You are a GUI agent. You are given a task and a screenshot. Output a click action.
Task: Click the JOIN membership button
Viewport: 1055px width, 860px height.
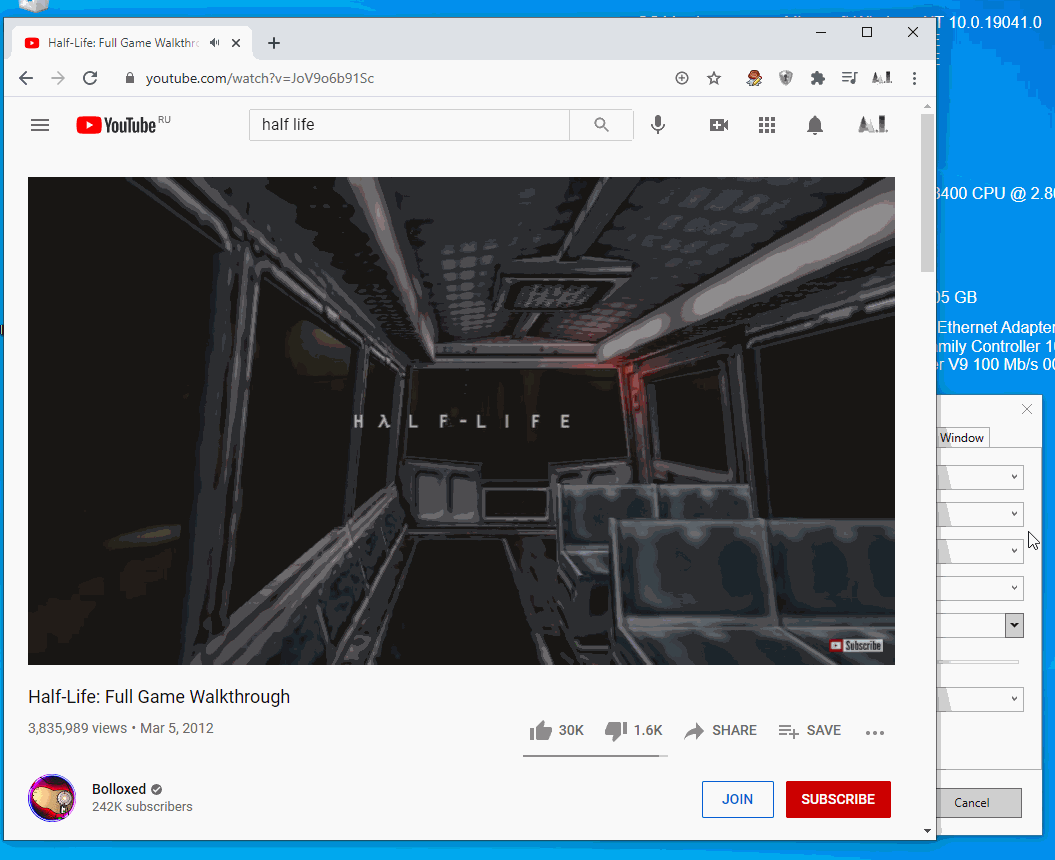click(x=737, y=799)
